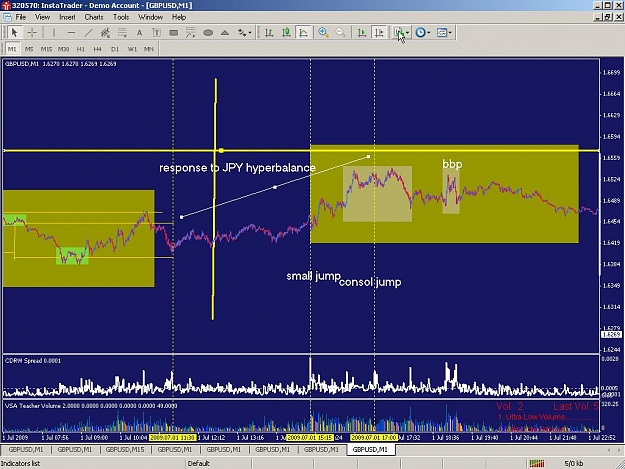Open the Insert menu
This screenshot has height=469, width=625.
[x=67, y=17]
